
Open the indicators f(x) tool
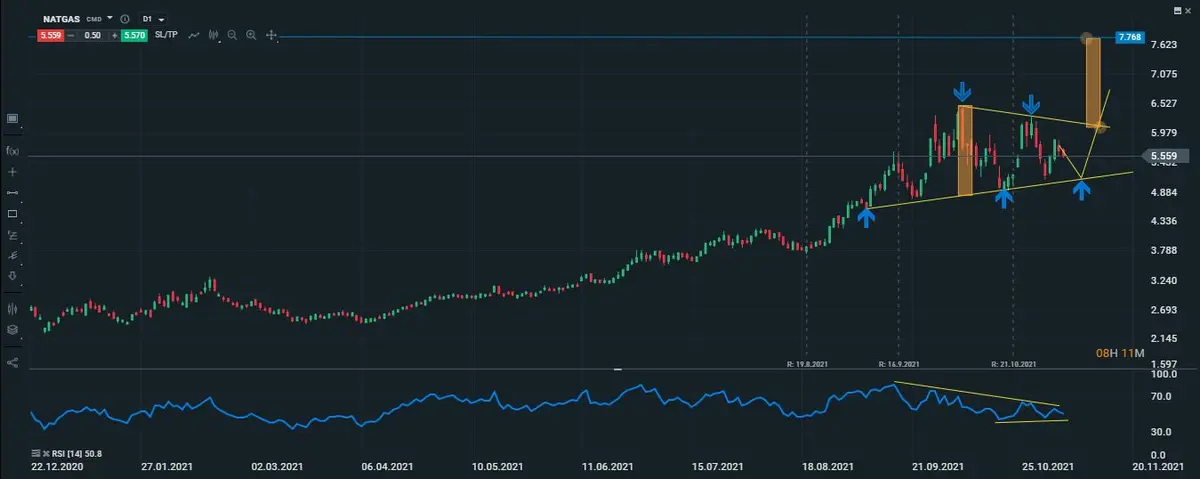[13, 150]
